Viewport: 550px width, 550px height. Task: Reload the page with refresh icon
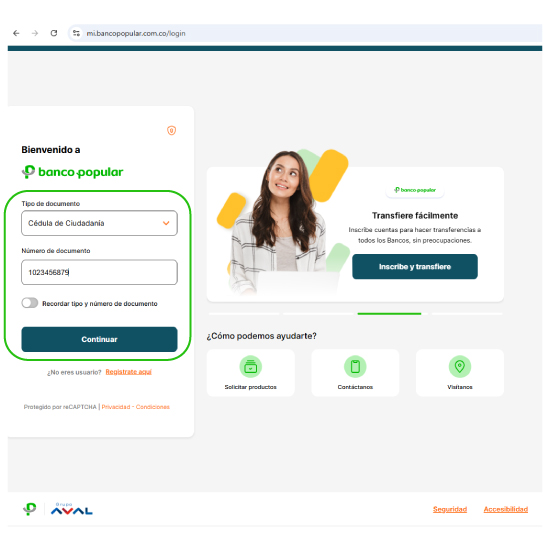54,33
